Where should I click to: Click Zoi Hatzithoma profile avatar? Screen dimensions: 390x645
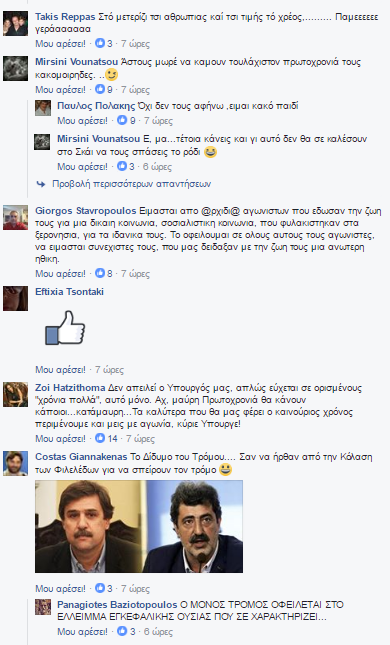pos(16,394)
